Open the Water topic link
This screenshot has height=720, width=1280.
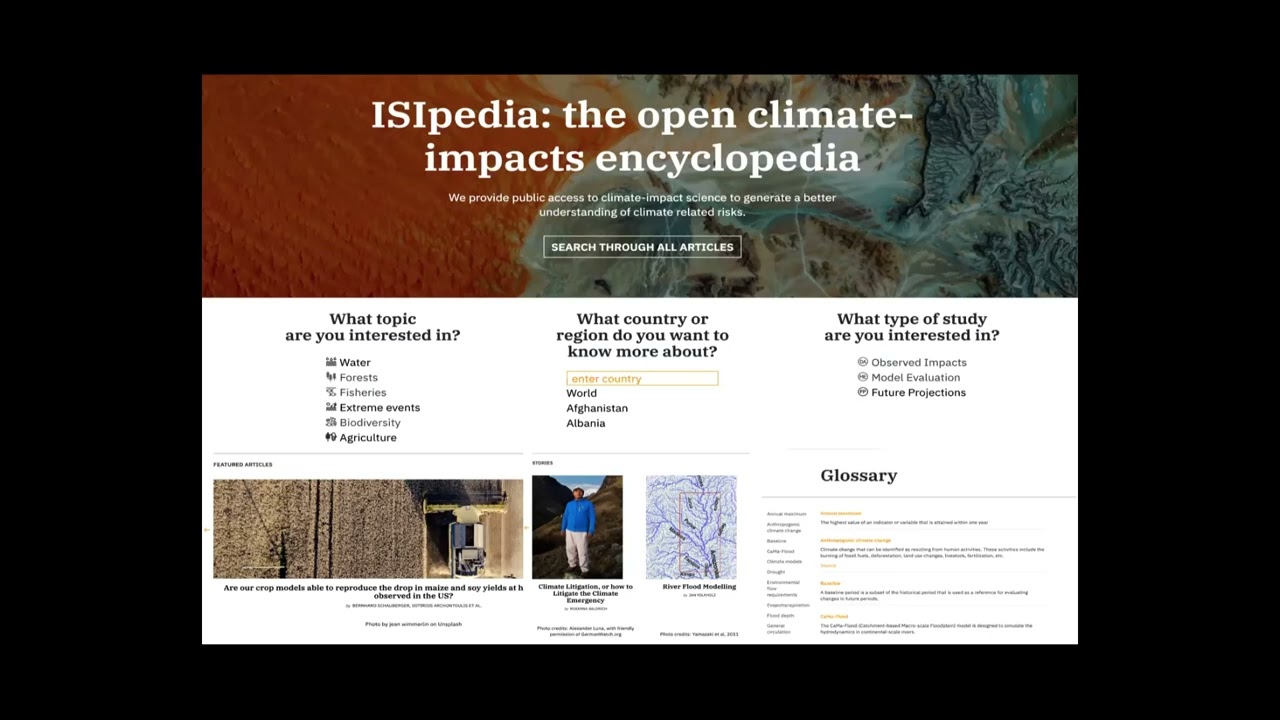pos(355,362)
